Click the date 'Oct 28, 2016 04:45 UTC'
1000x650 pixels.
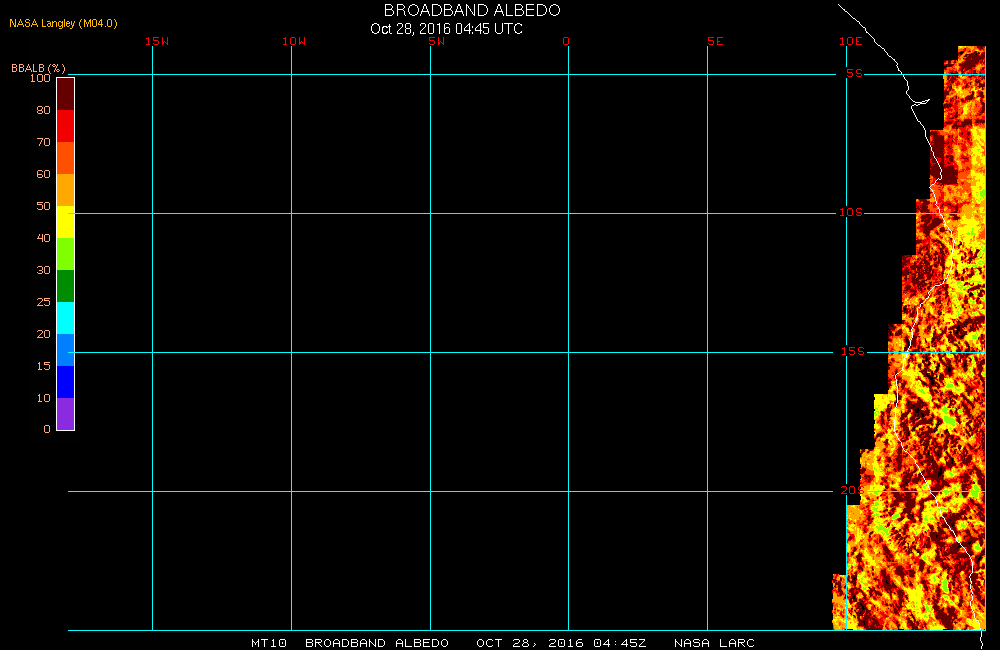click(446, 29)
